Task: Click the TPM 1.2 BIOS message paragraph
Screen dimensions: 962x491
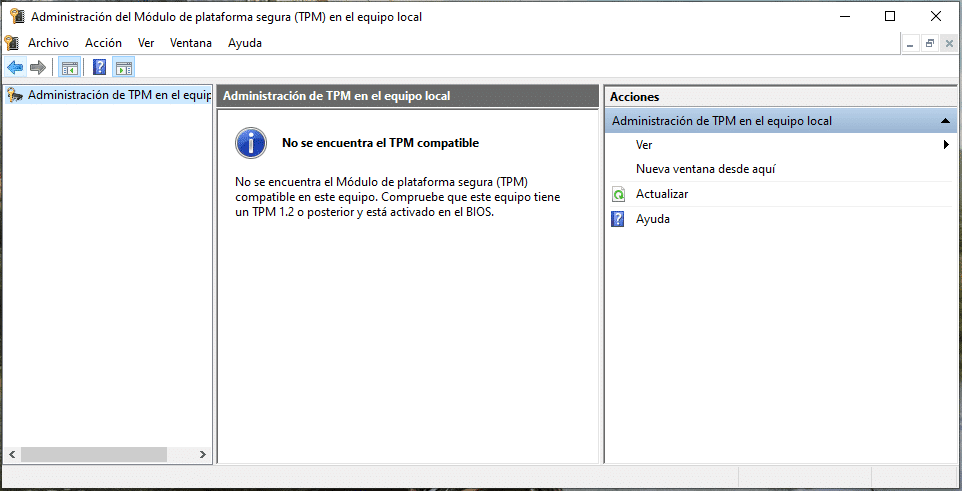Action: pyautogui.click(x=398, y=198)
